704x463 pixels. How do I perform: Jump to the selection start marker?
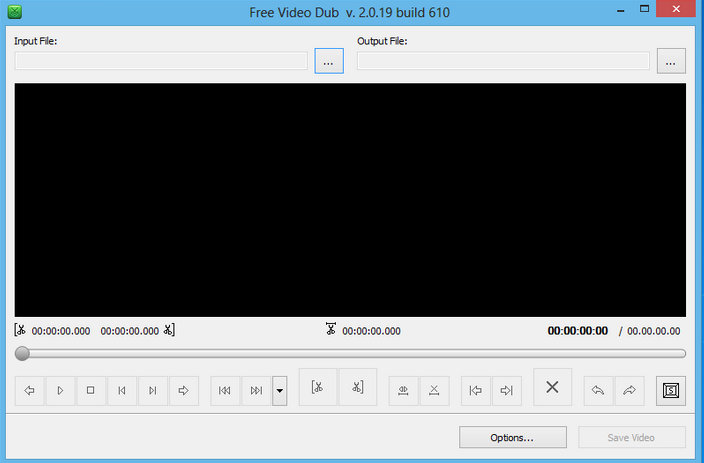[476, 391]
